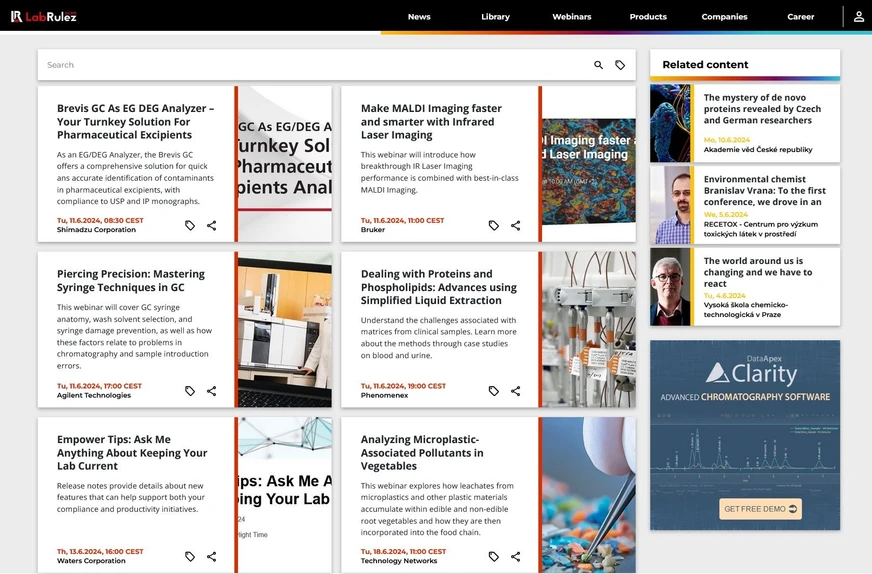Go to Webinars section
This screenshot has height=574, width=872.
click(572, 17)
